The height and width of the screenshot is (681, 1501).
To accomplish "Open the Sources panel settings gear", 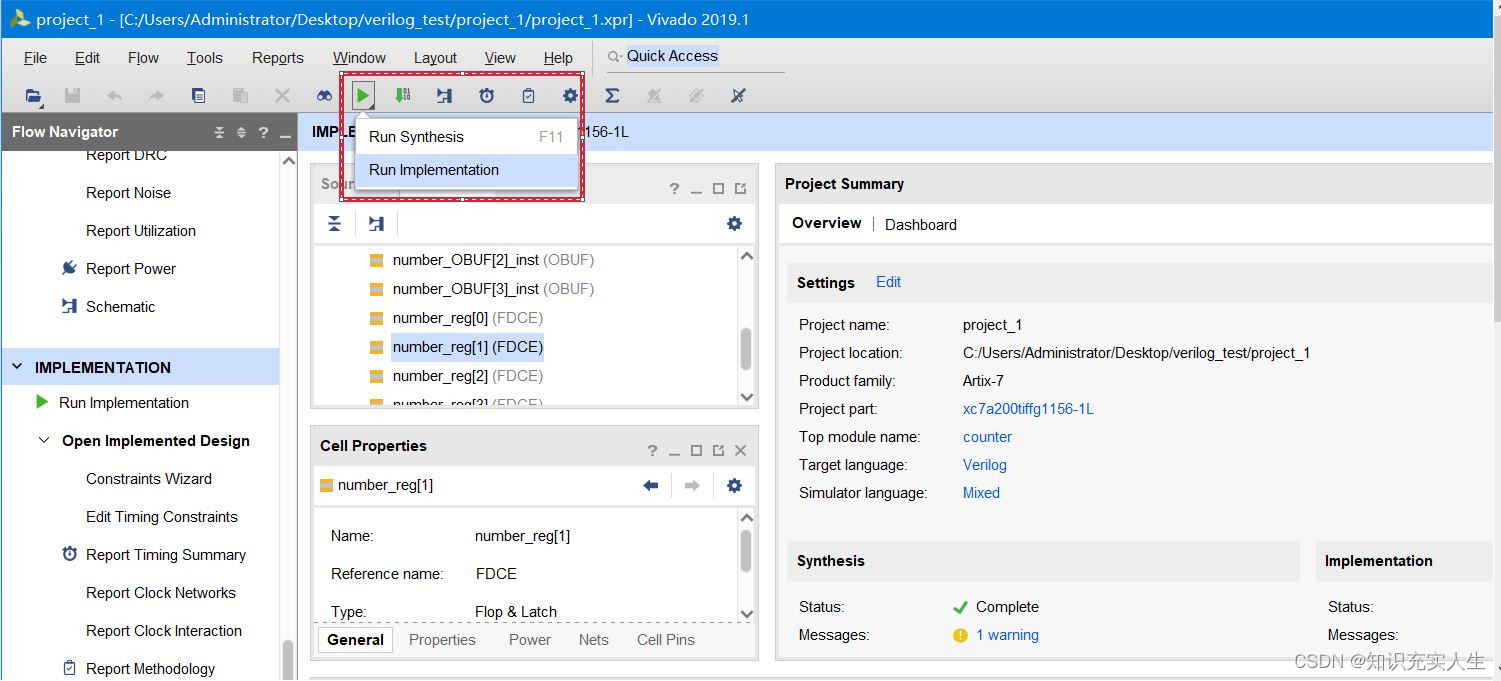I will pos(734,224).
